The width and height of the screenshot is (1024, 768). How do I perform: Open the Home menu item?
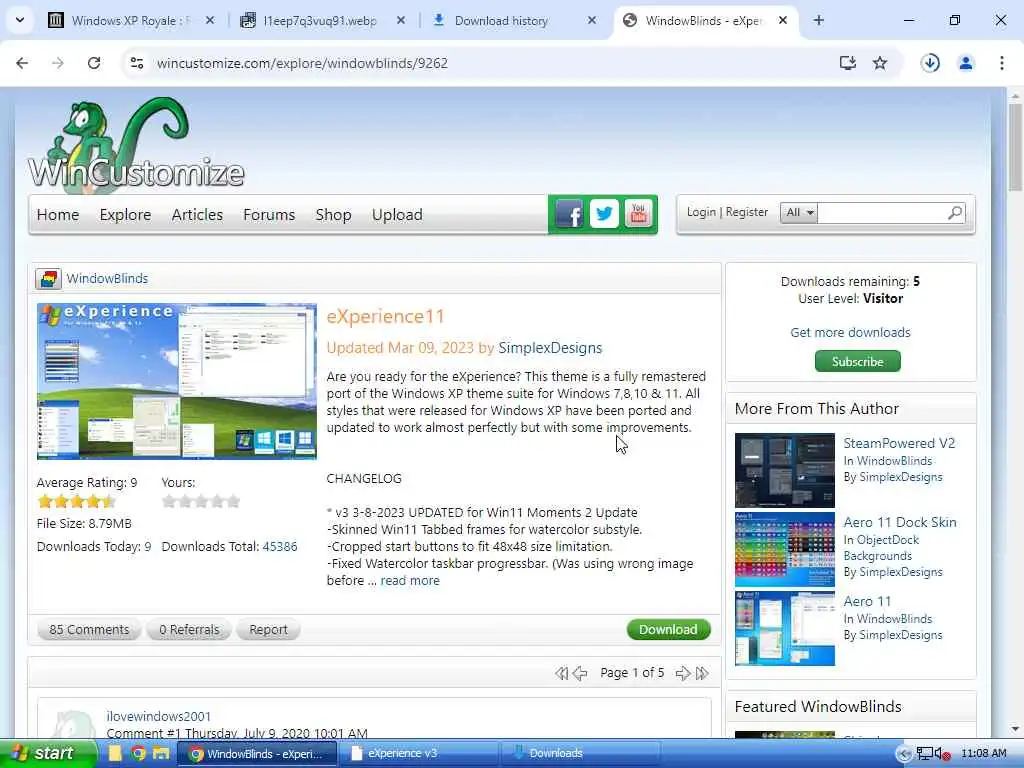tap(57, 215)
